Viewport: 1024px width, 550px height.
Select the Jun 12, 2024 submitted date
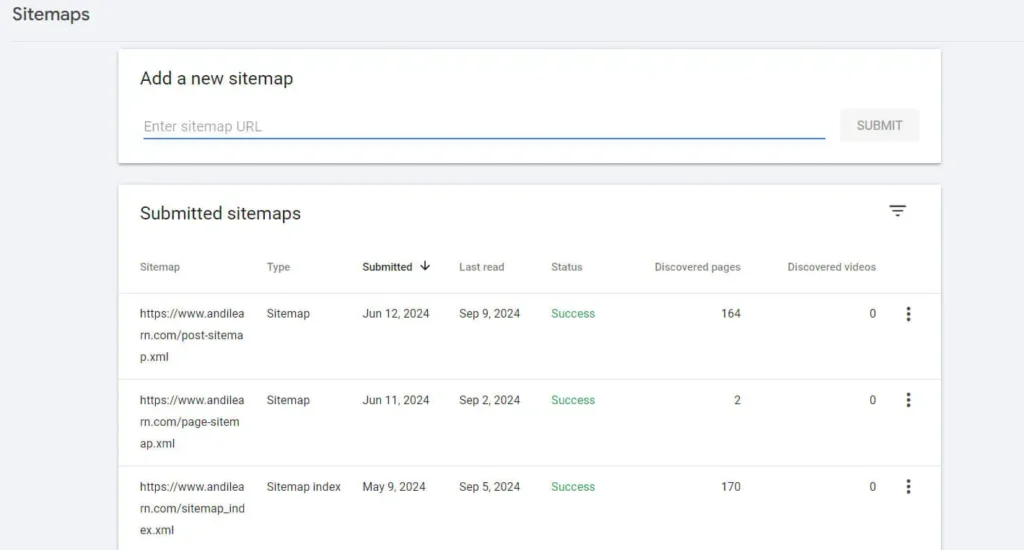point(396,314)
